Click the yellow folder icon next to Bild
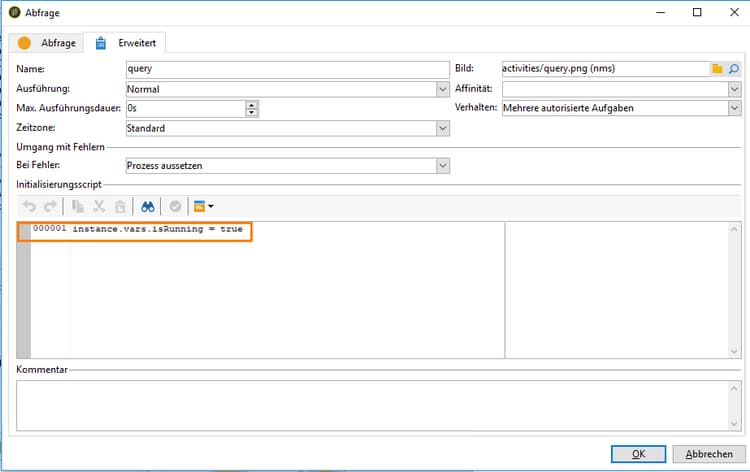Screen dimensions: 750x472 [x=717, y=69]
